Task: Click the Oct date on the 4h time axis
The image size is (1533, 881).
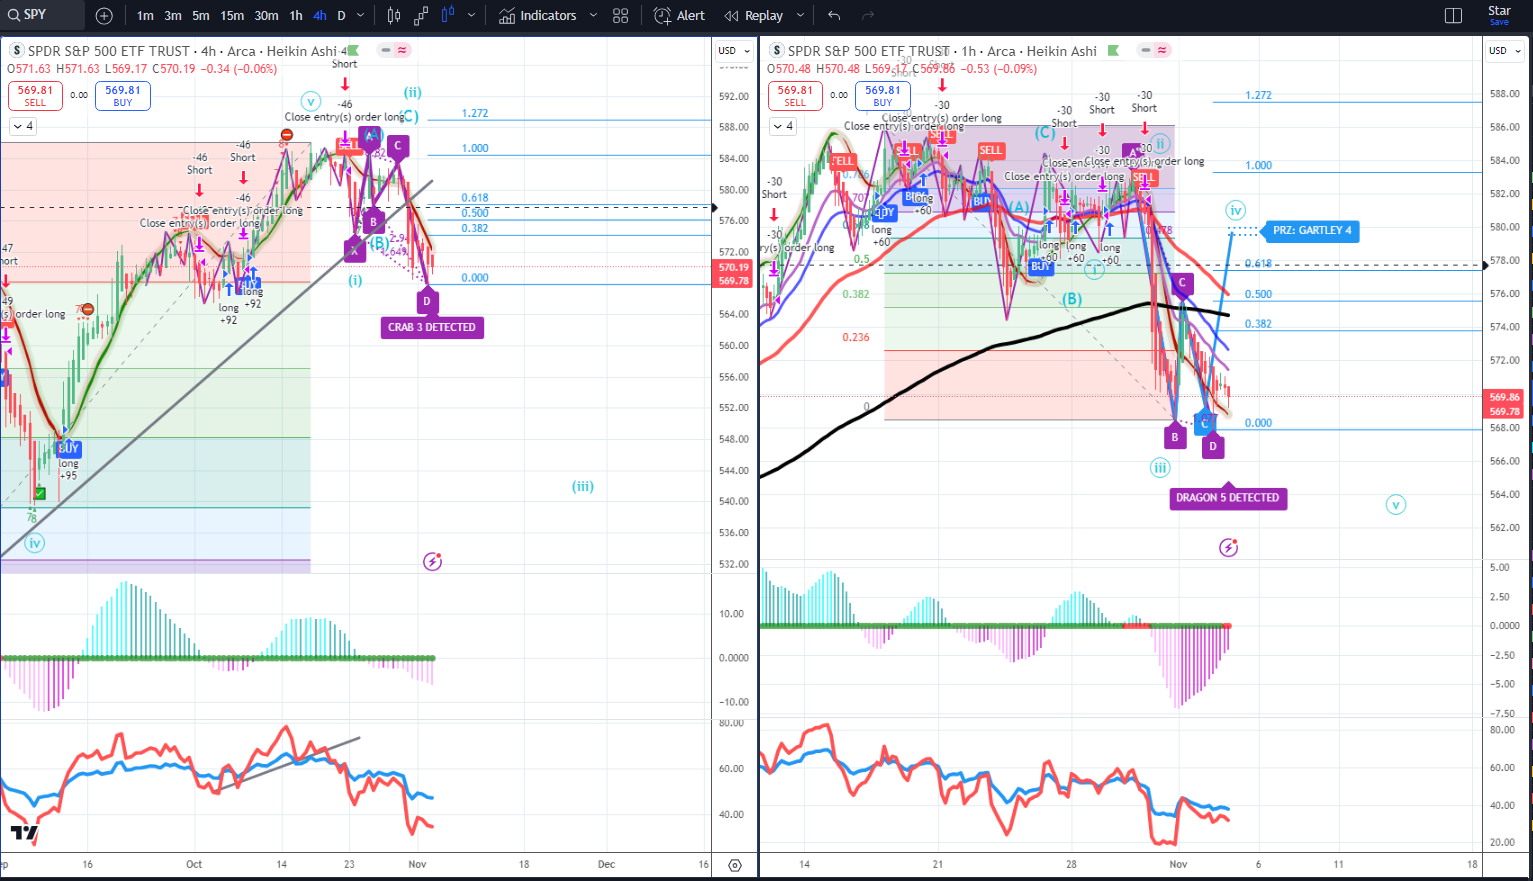Action: pyautogui.click(x=194, y=864)
